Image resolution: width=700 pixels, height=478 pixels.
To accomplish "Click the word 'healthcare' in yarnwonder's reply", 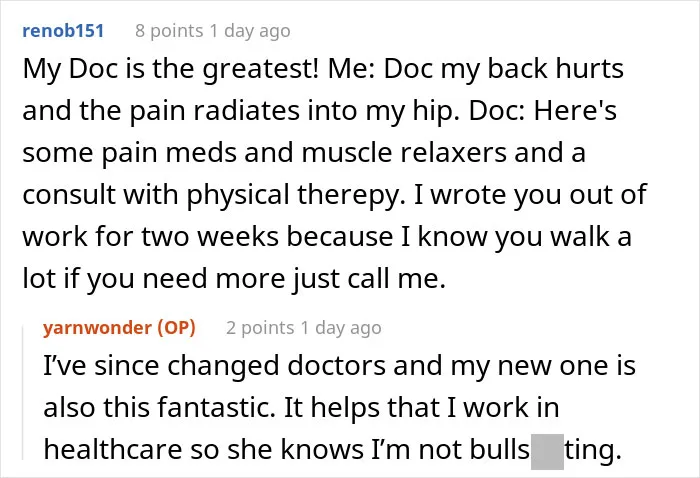I will tap(113, 449).
